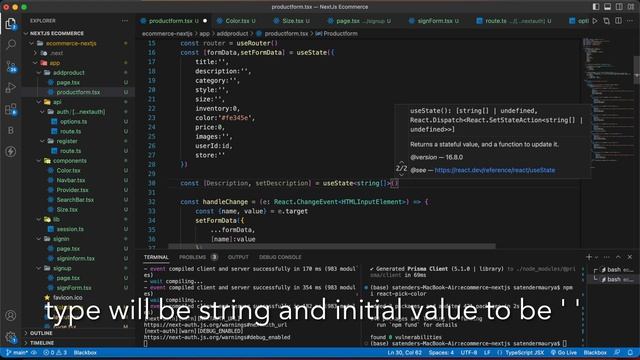This screenshot has height=360, width=640.
Task: Click LF end of line setting
Action: [x=487, y=353]
